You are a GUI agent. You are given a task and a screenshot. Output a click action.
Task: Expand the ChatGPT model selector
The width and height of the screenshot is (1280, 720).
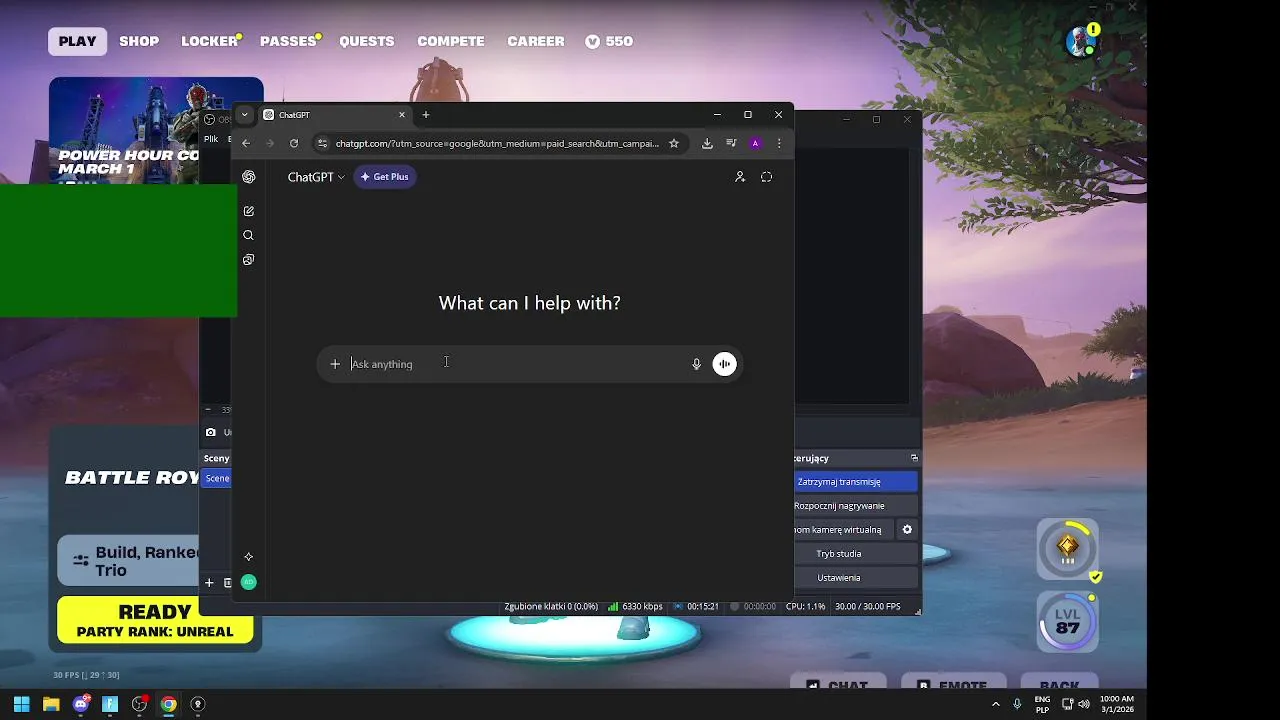[x=316, y=177]
